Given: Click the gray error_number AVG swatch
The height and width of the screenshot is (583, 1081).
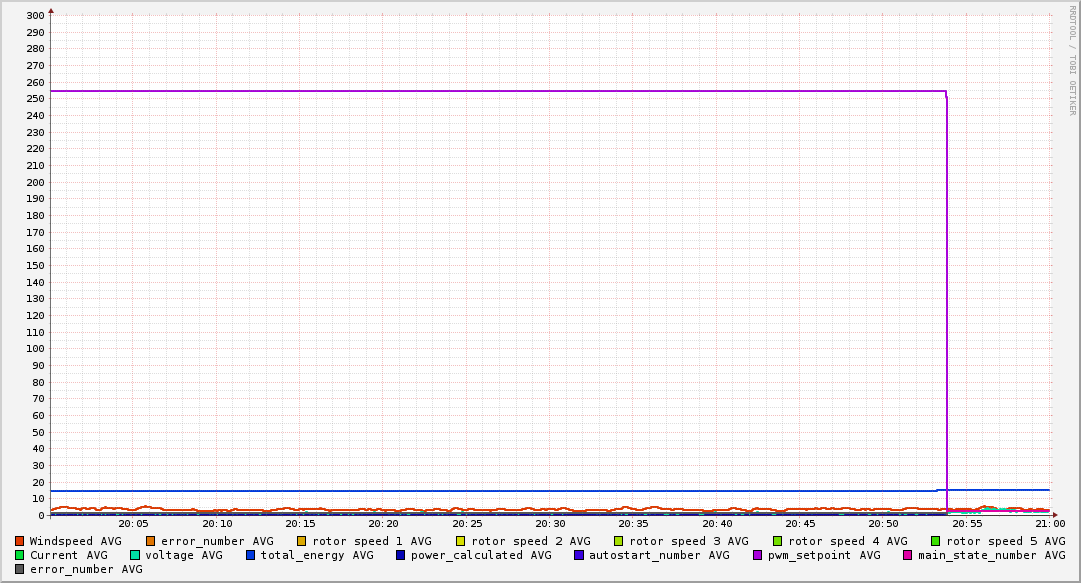Looking at the screenshot, I should click(x=19, y=569).
